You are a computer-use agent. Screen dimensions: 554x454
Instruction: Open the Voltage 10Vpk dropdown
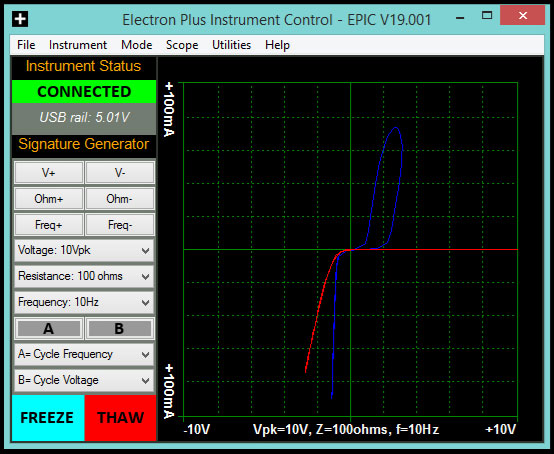point(84,250)
